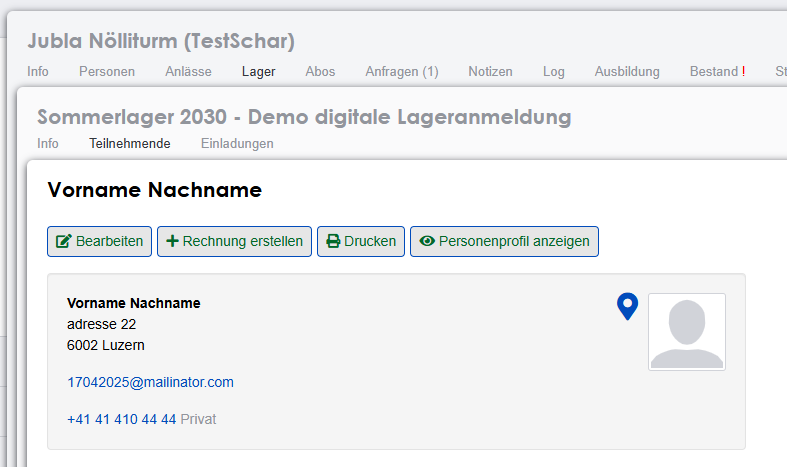Click the blue map location pin icon
The width and height of the screenshot is (787, 467).
pyautogui.click(x=627, y=306)
